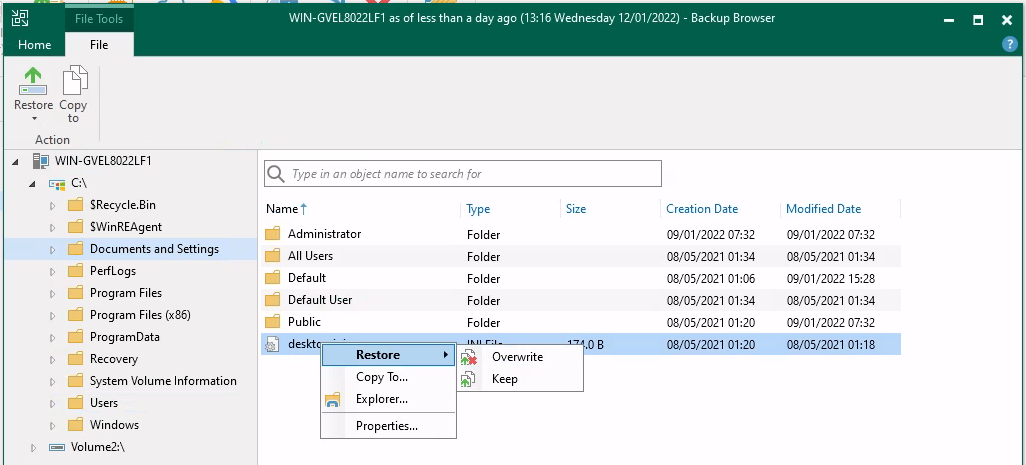Select the Default User folder name
1026x465 pixels.
pos(320,300)
